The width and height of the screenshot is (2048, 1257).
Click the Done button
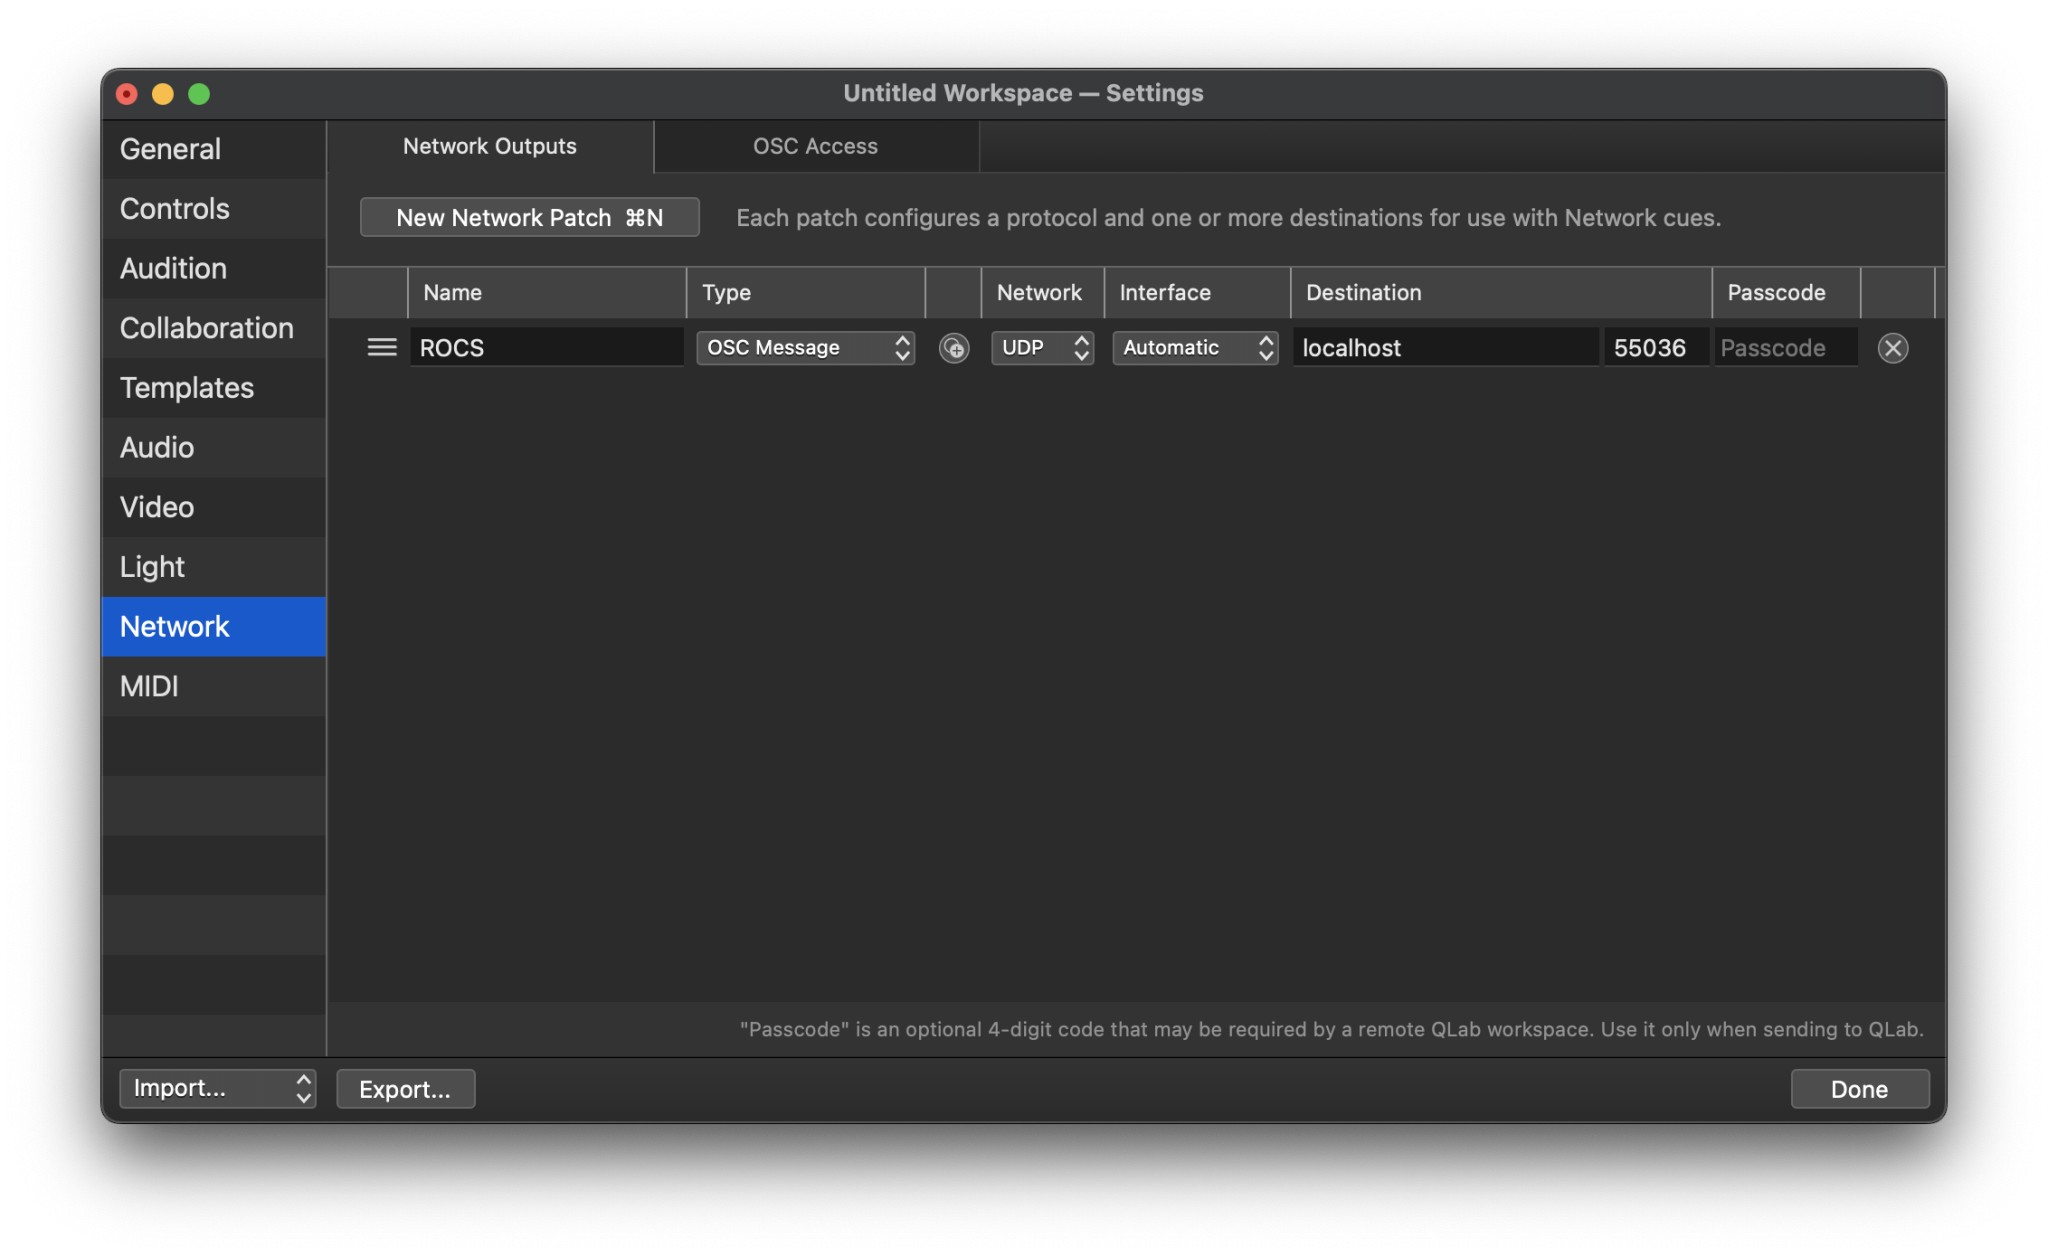(x=1858, y=1089)
